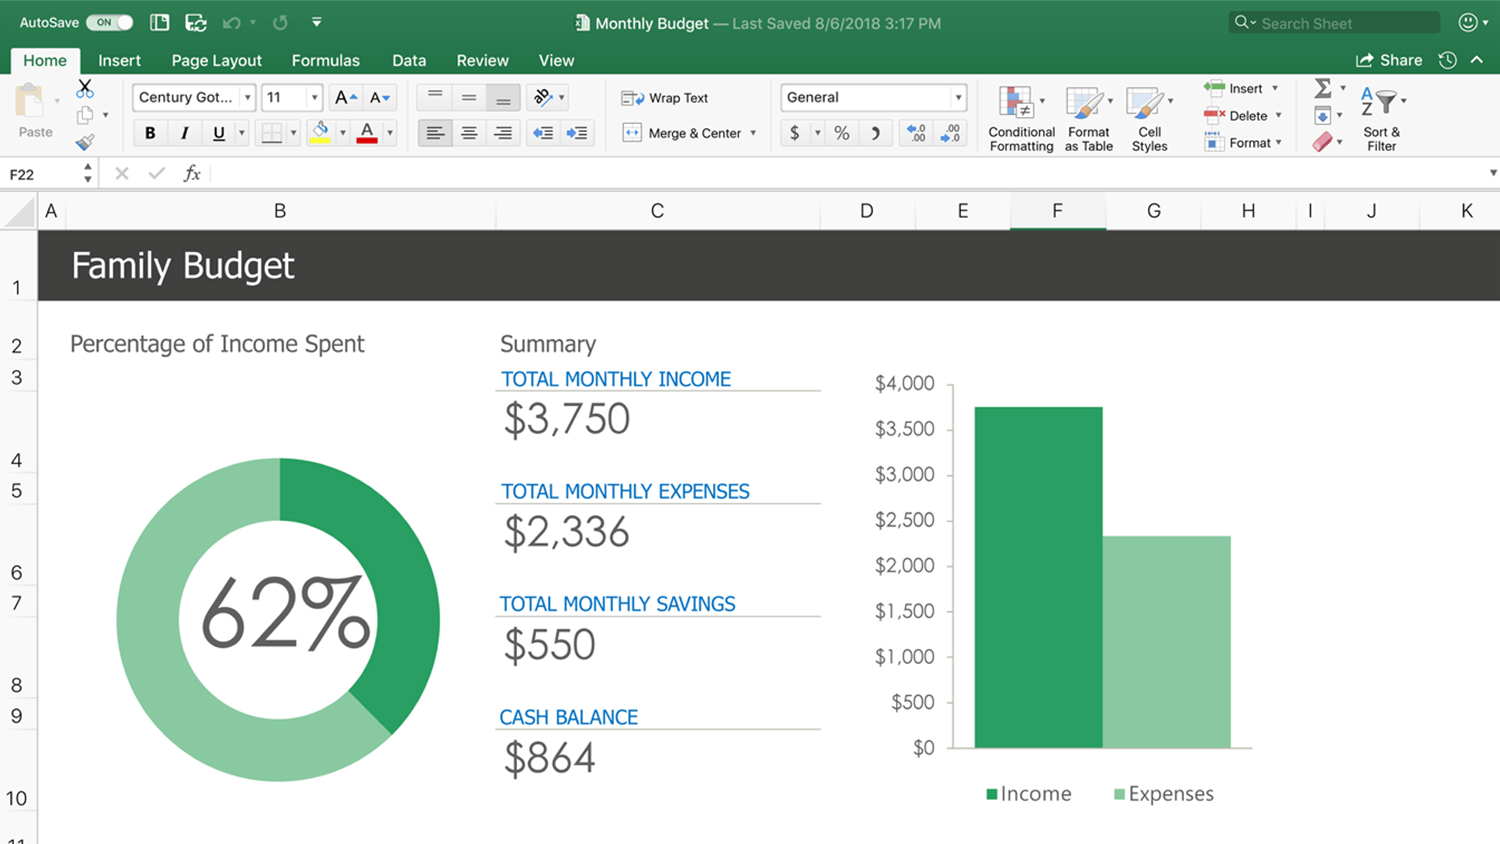Click the Wrap Text button
The height and width of the screenshot is (844, 1500).
pos(665,98)
